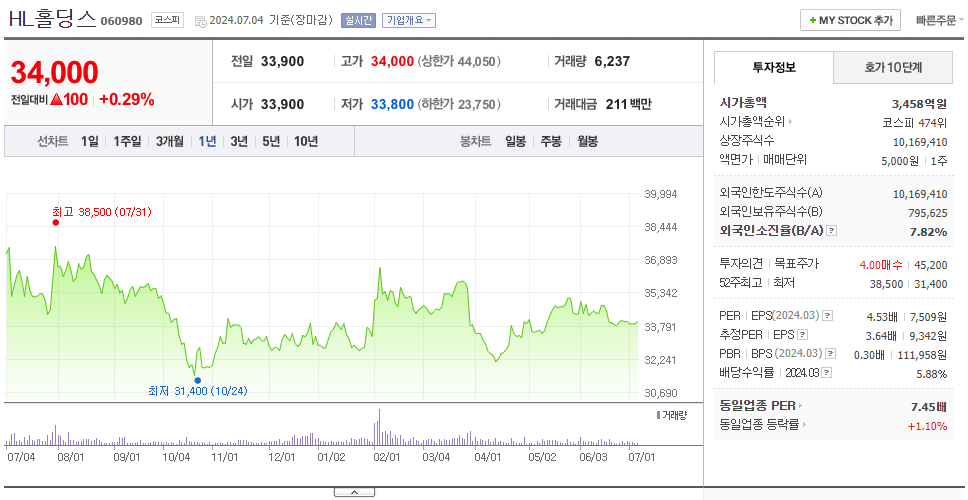The height and width of the screenshot is (500, 968).
Task: Click the 코스피 474위 ranking value
Action: coord(915,122)
